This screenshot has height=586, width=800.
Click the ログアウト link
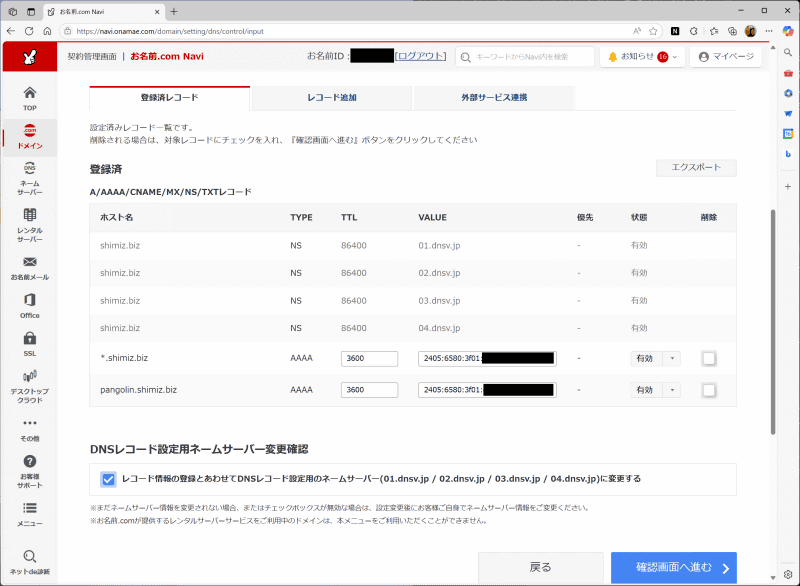tap(421, 56)
